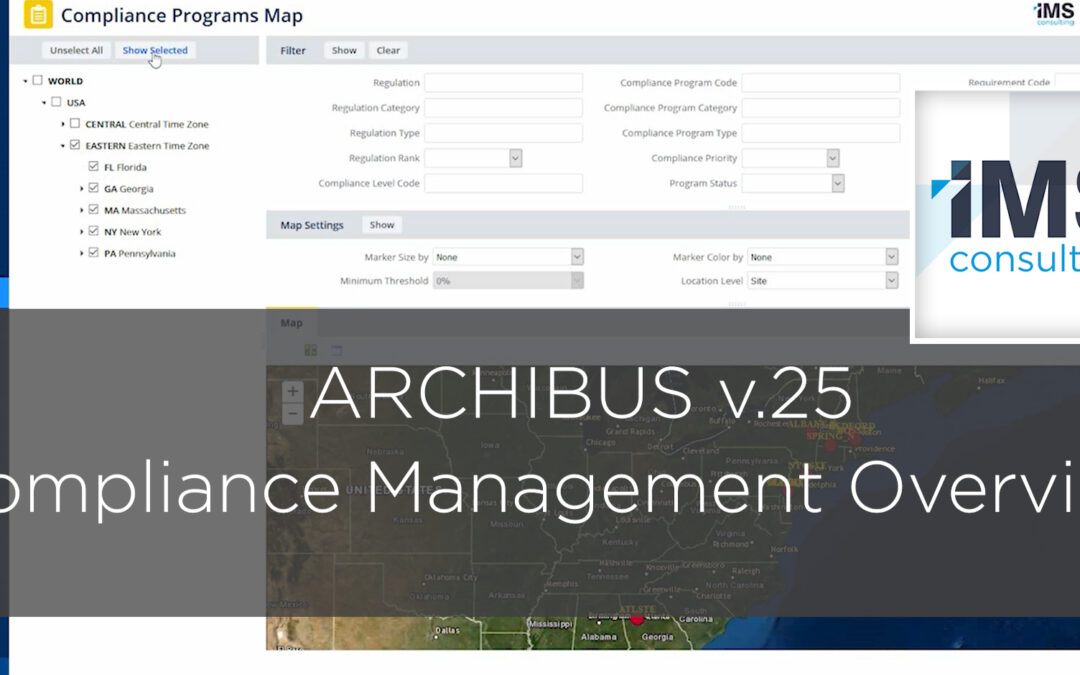Expand the CENTRAL time zone node arrow
Viewport: 1080px width, 675px height.
point(63,124)
